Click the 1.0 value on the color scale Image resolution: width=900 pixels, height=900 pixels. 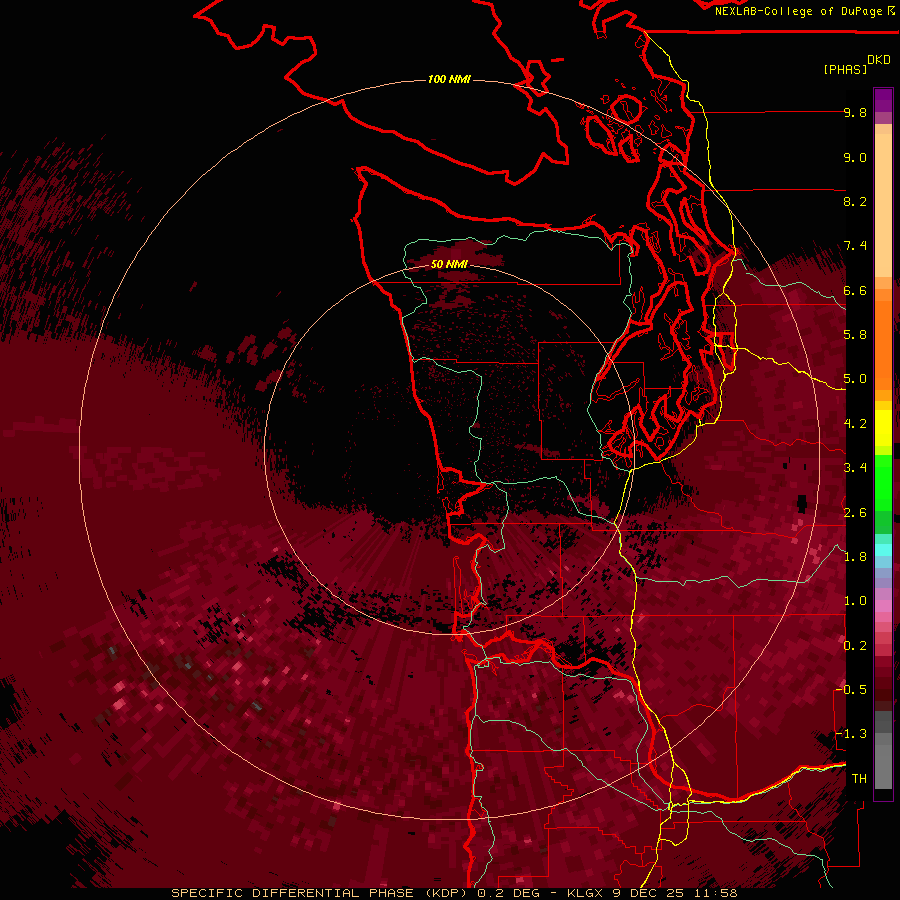click(x=855, y=601)
